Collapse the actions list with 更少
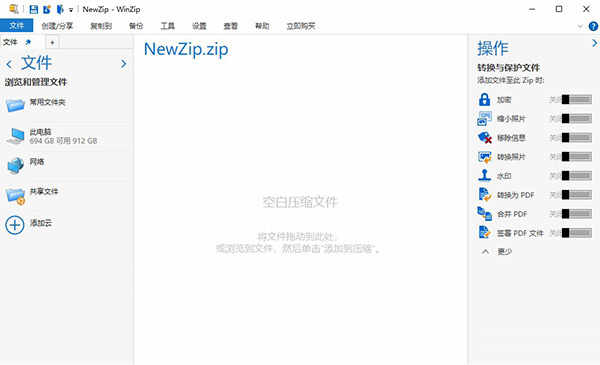This screenshot has height=365, width=600. tap(497, 251)
